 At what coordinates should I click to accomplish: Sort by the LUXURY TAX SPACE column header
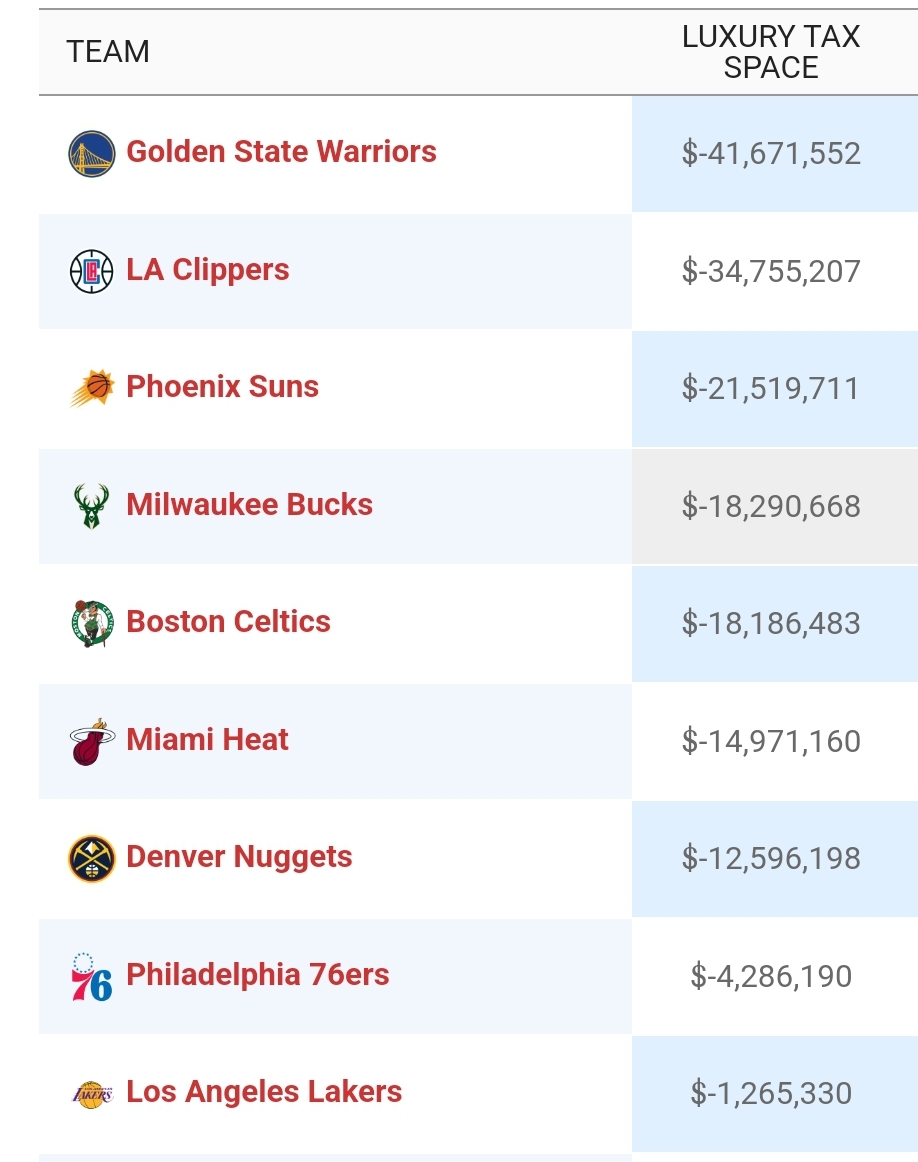point(771,52)
